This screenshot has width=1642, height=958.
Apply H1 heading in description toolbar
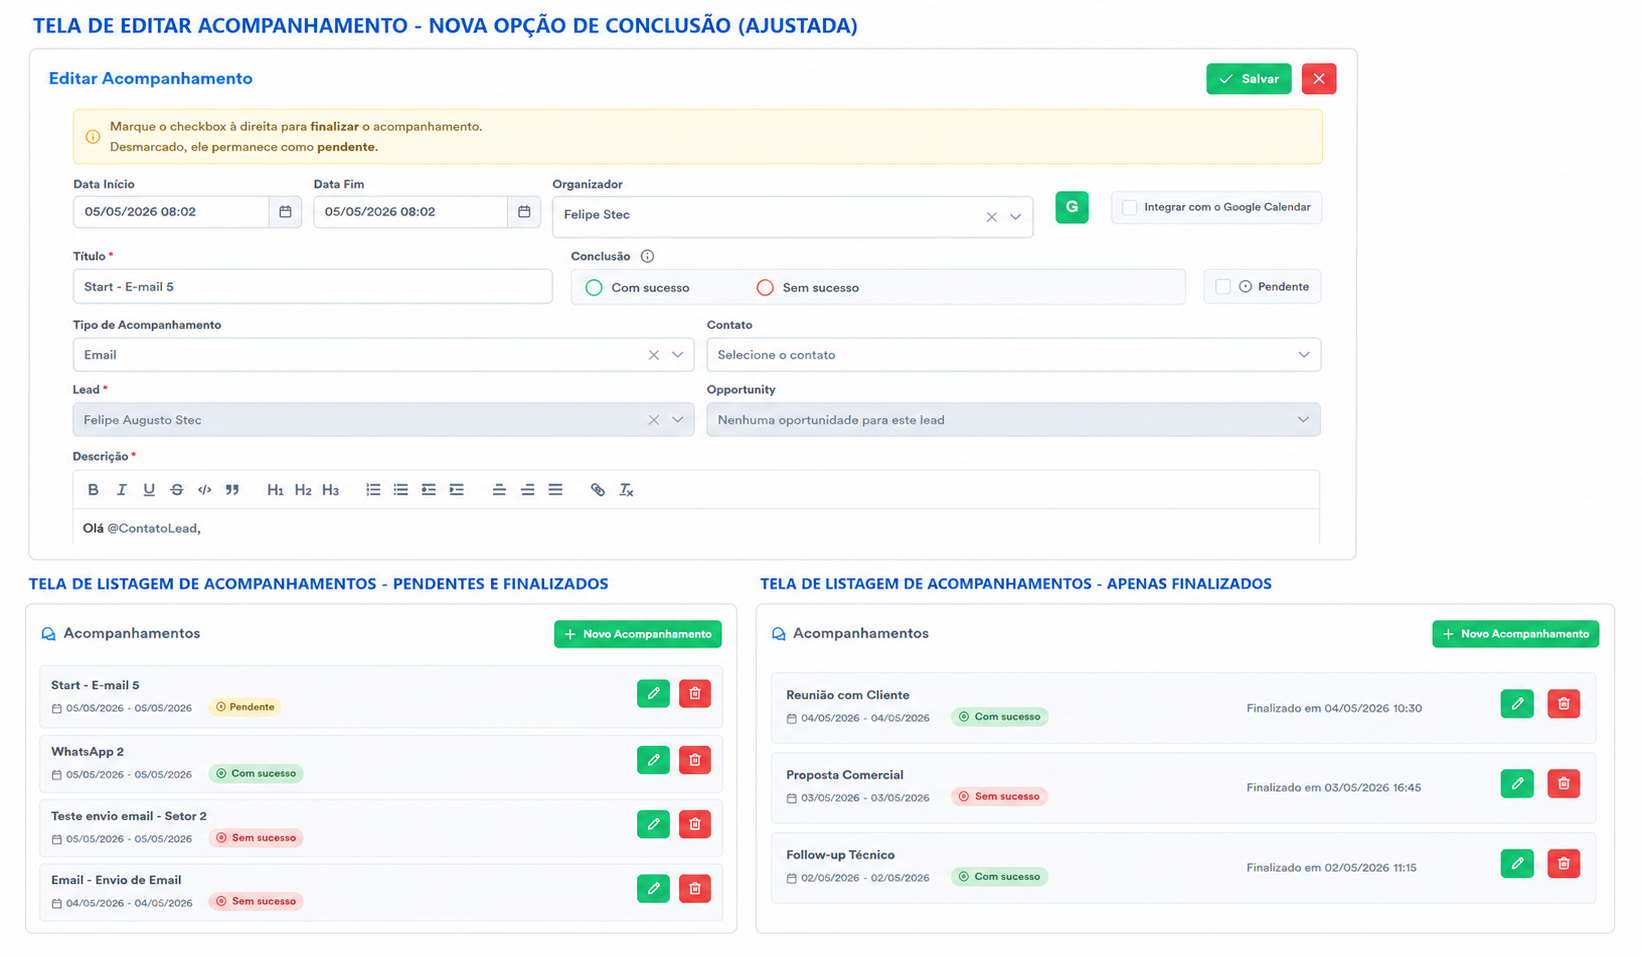(x=275, y=490)
